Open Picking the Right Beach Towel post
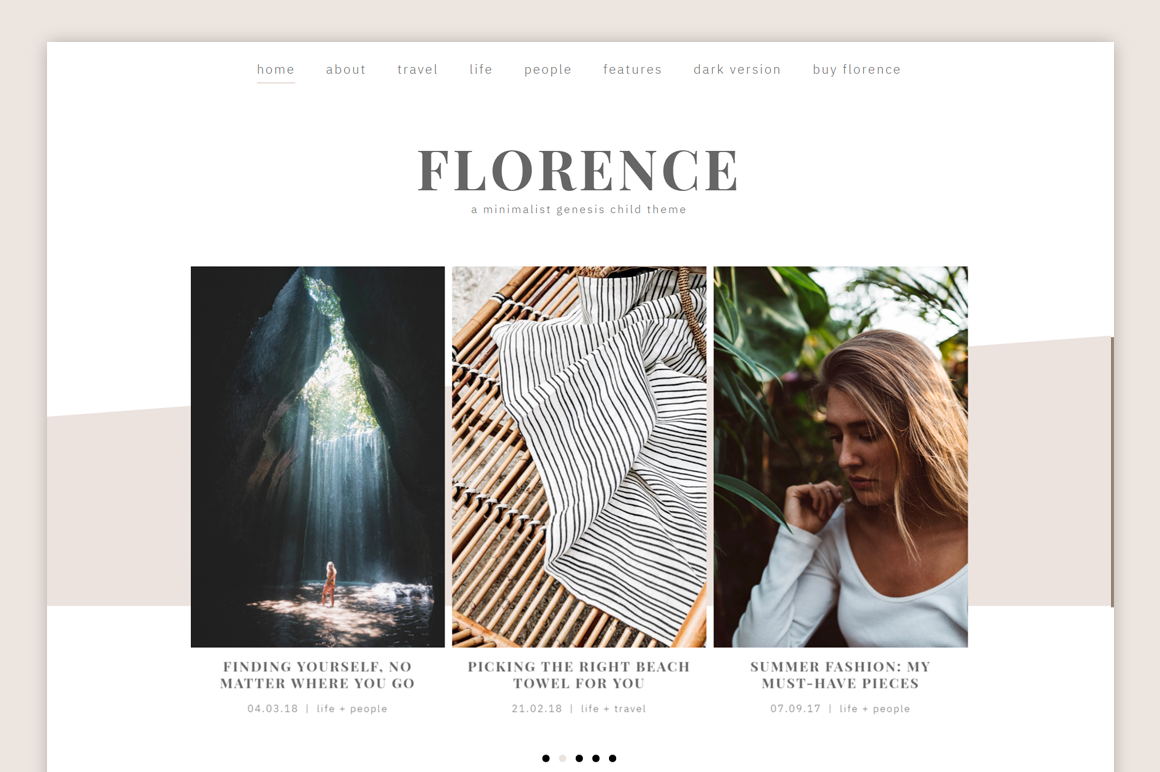The width and height of the screenshot is (1160, 772). [x=579, y=675]
